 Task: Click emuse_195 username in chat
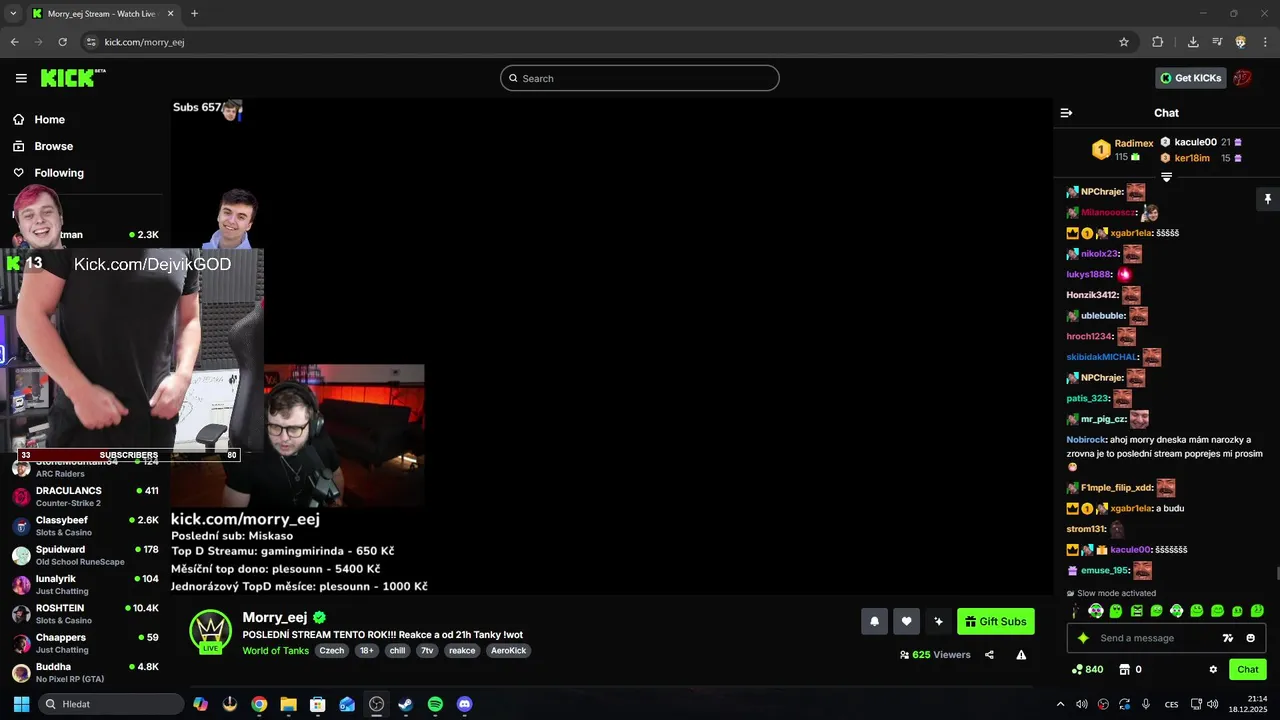pos(1103,570)
